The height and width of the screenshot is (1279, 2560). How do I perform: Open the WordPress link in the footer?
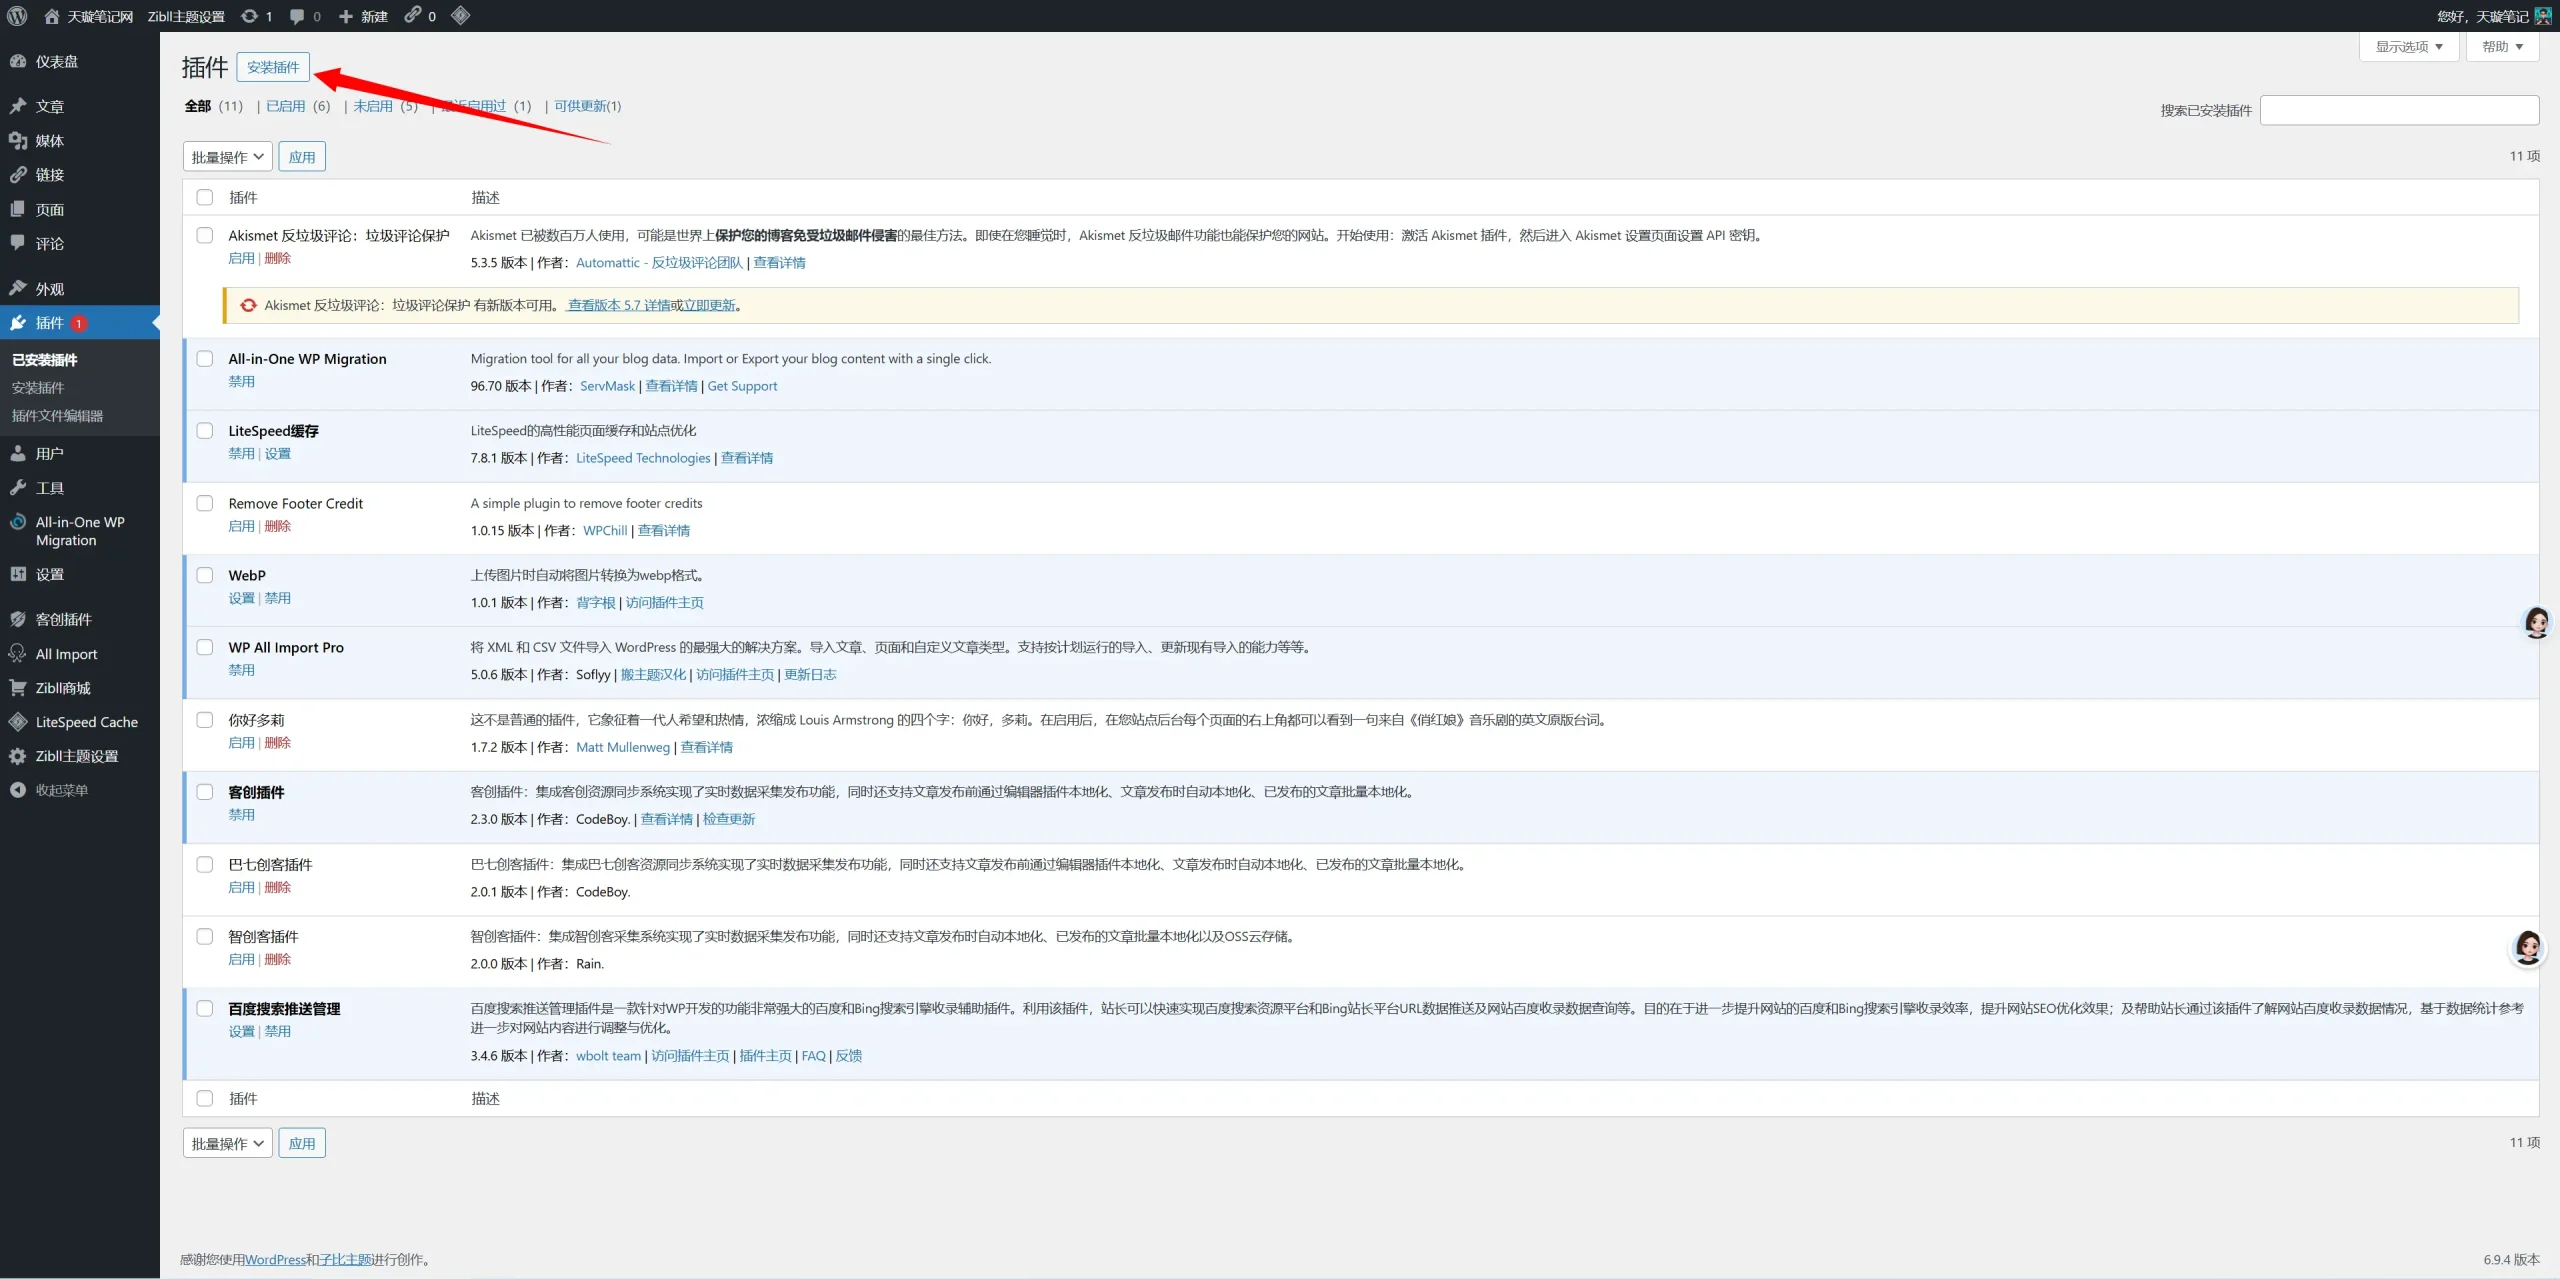275,1260
